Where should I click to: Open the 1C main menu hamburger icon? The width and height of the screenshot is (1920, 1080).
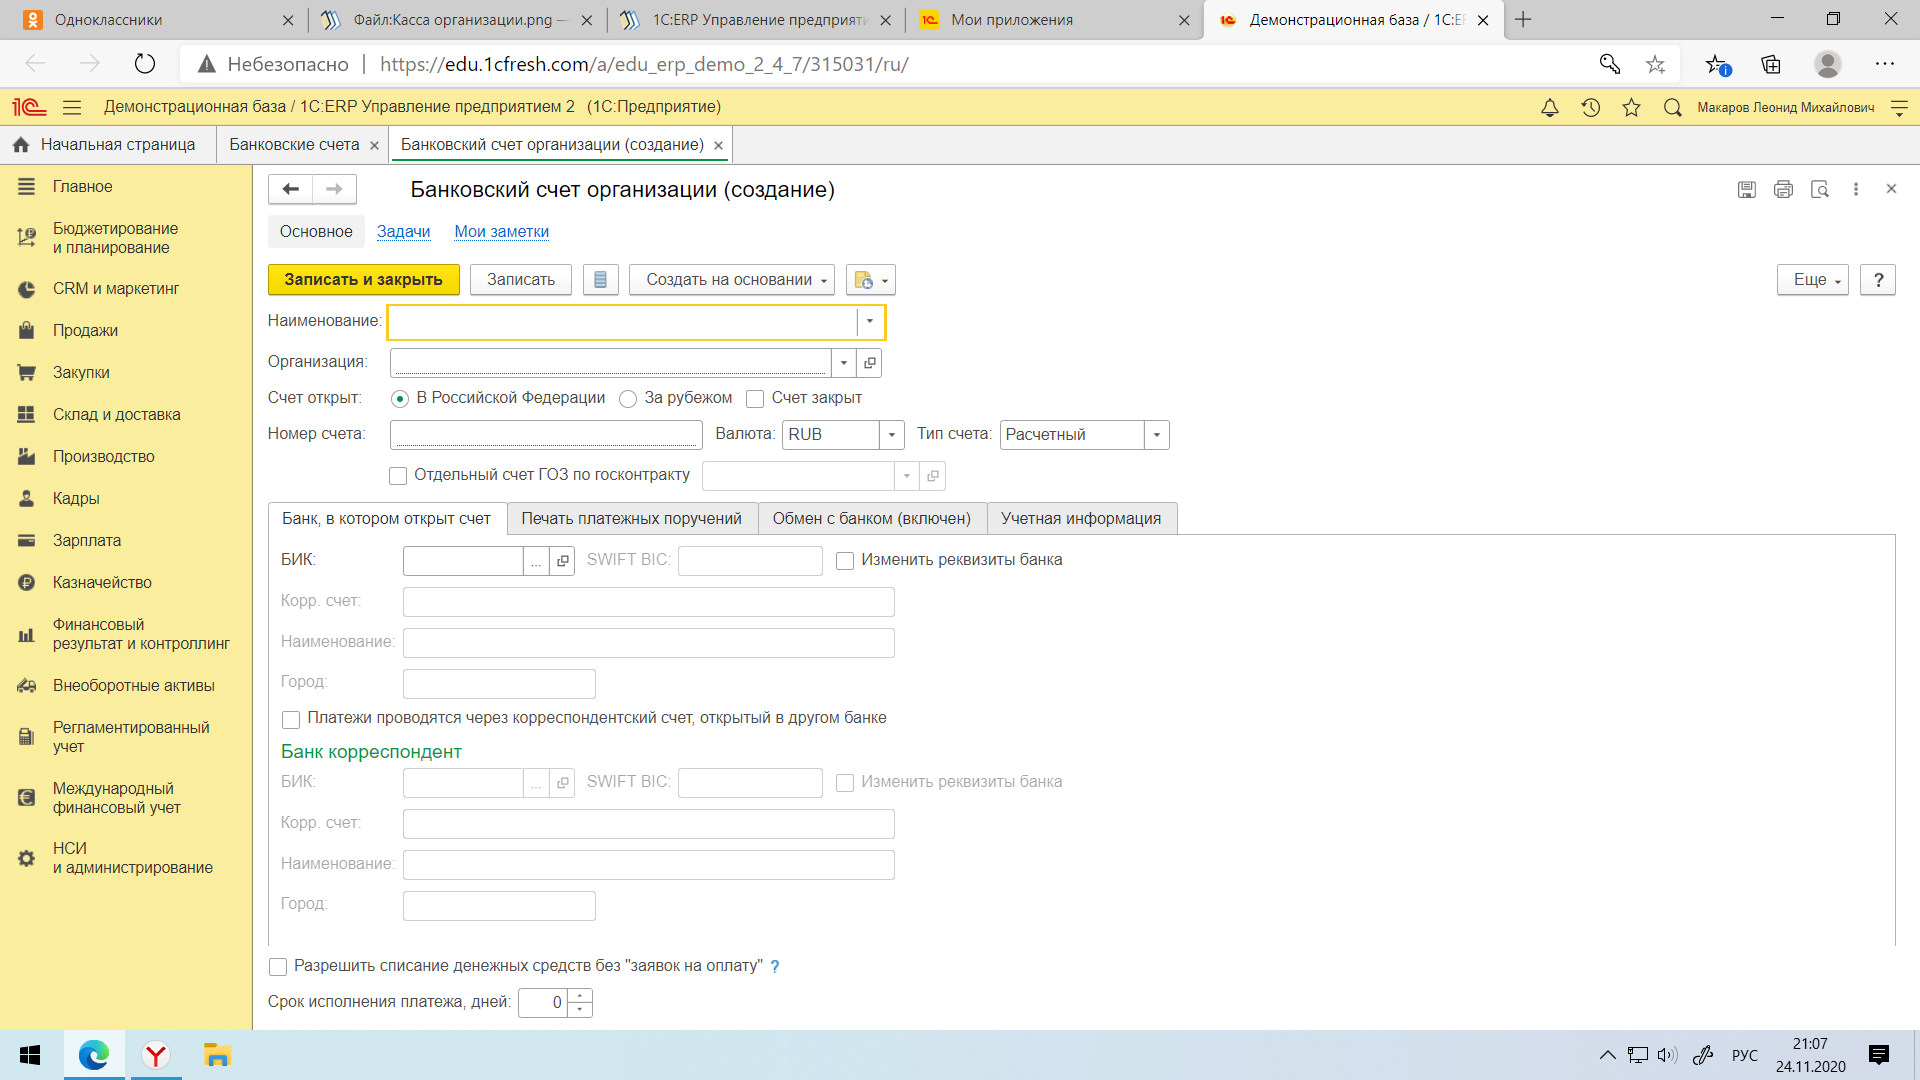pos(71,107)
